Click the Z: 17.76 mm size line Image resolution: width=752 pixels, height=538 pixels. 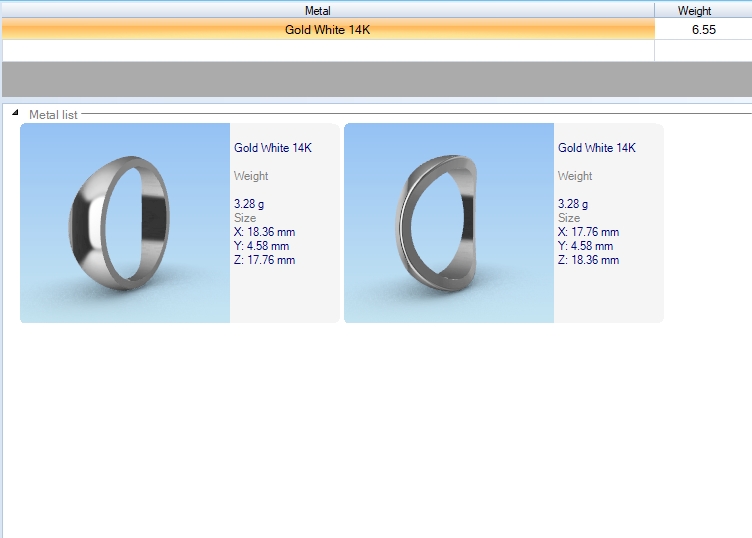click(x=264, y=260)
